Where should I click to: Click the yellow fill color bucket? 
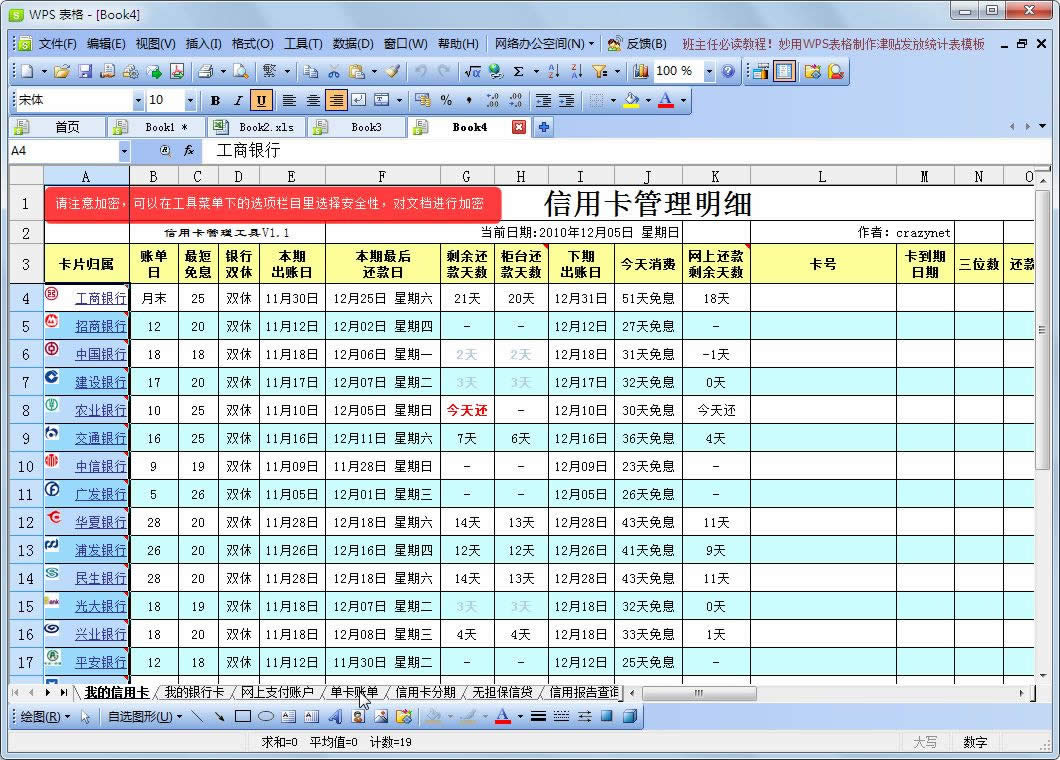(630, 100)
